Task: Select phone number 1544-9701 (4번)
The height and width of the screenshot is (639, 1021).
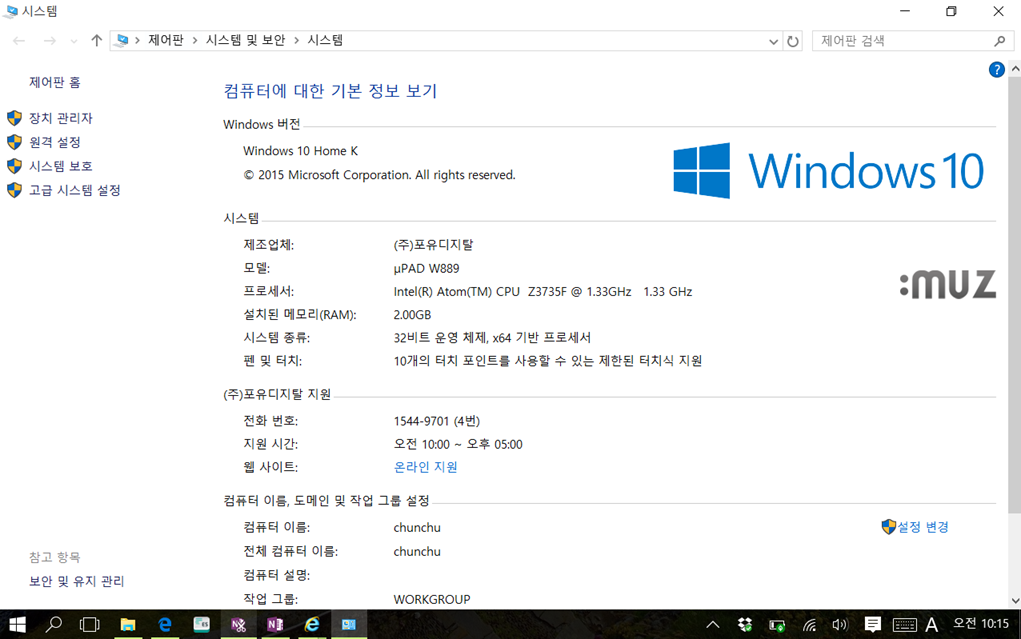Action: (x=436, y=421)
